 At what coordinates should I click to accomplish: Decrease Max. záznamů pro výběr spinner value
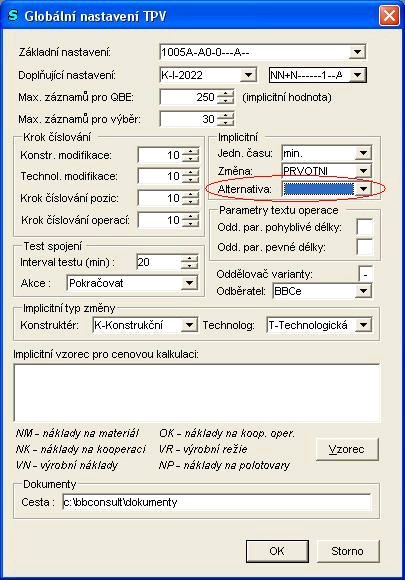point(226,122)
